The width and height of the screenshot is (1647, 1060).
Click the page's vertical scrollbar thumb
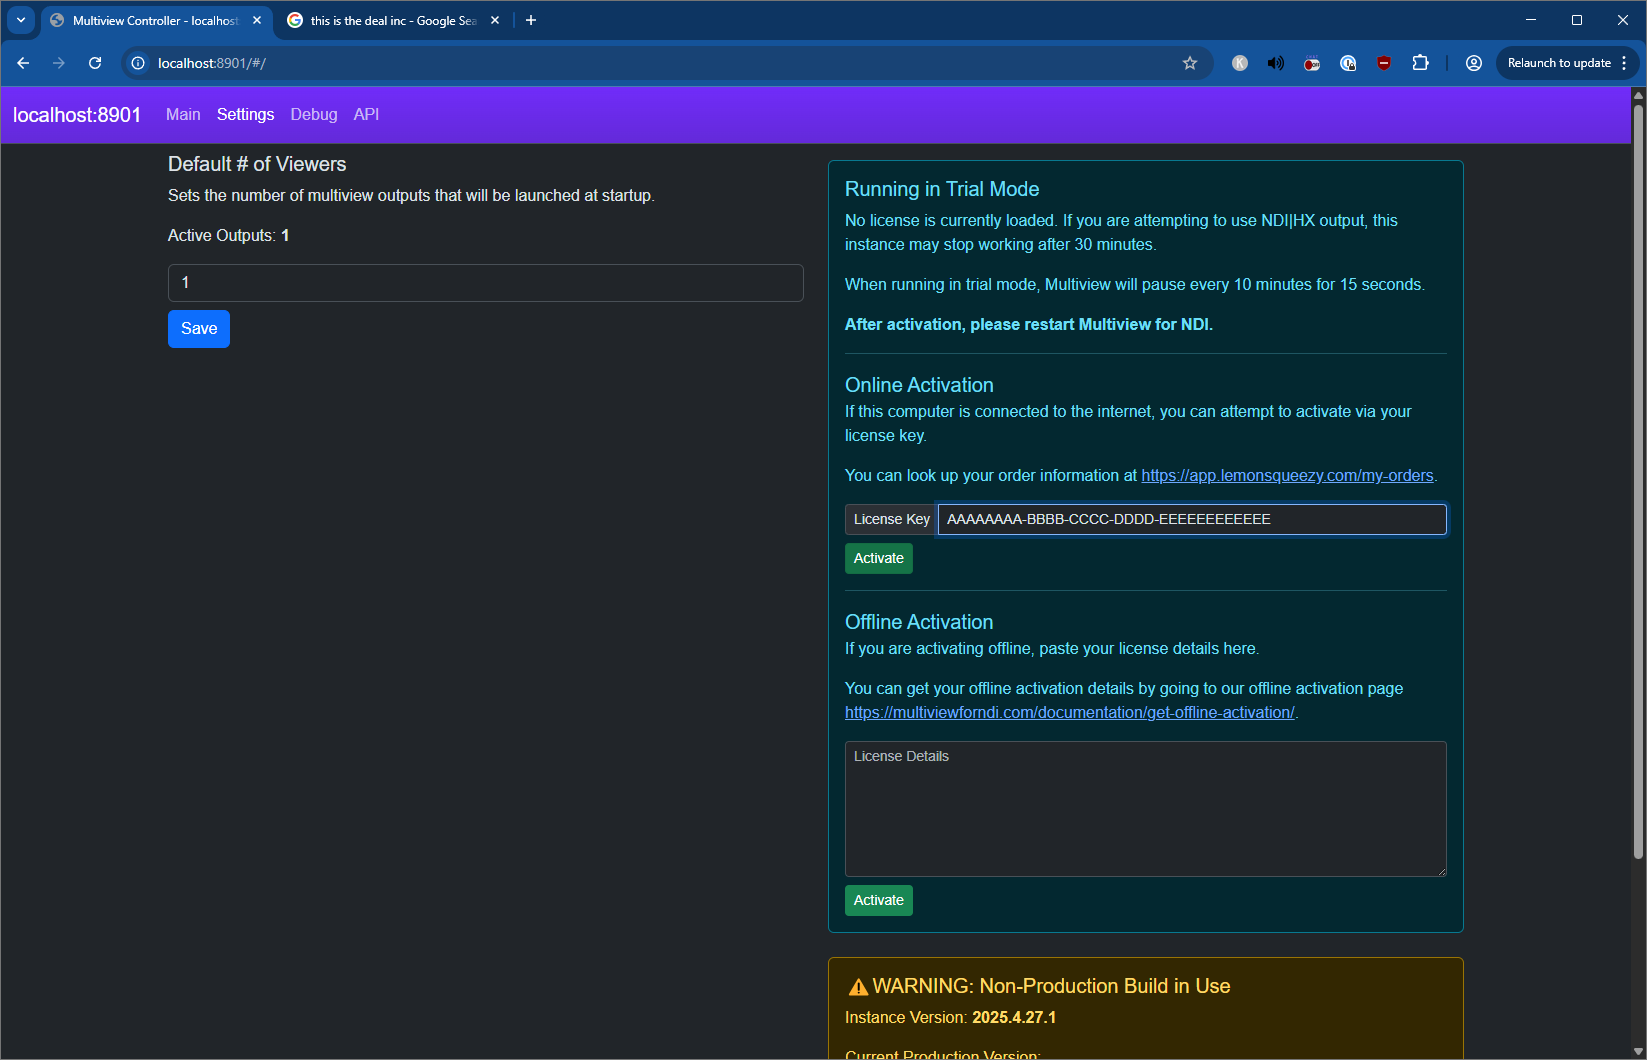(x=1638, y=480)
